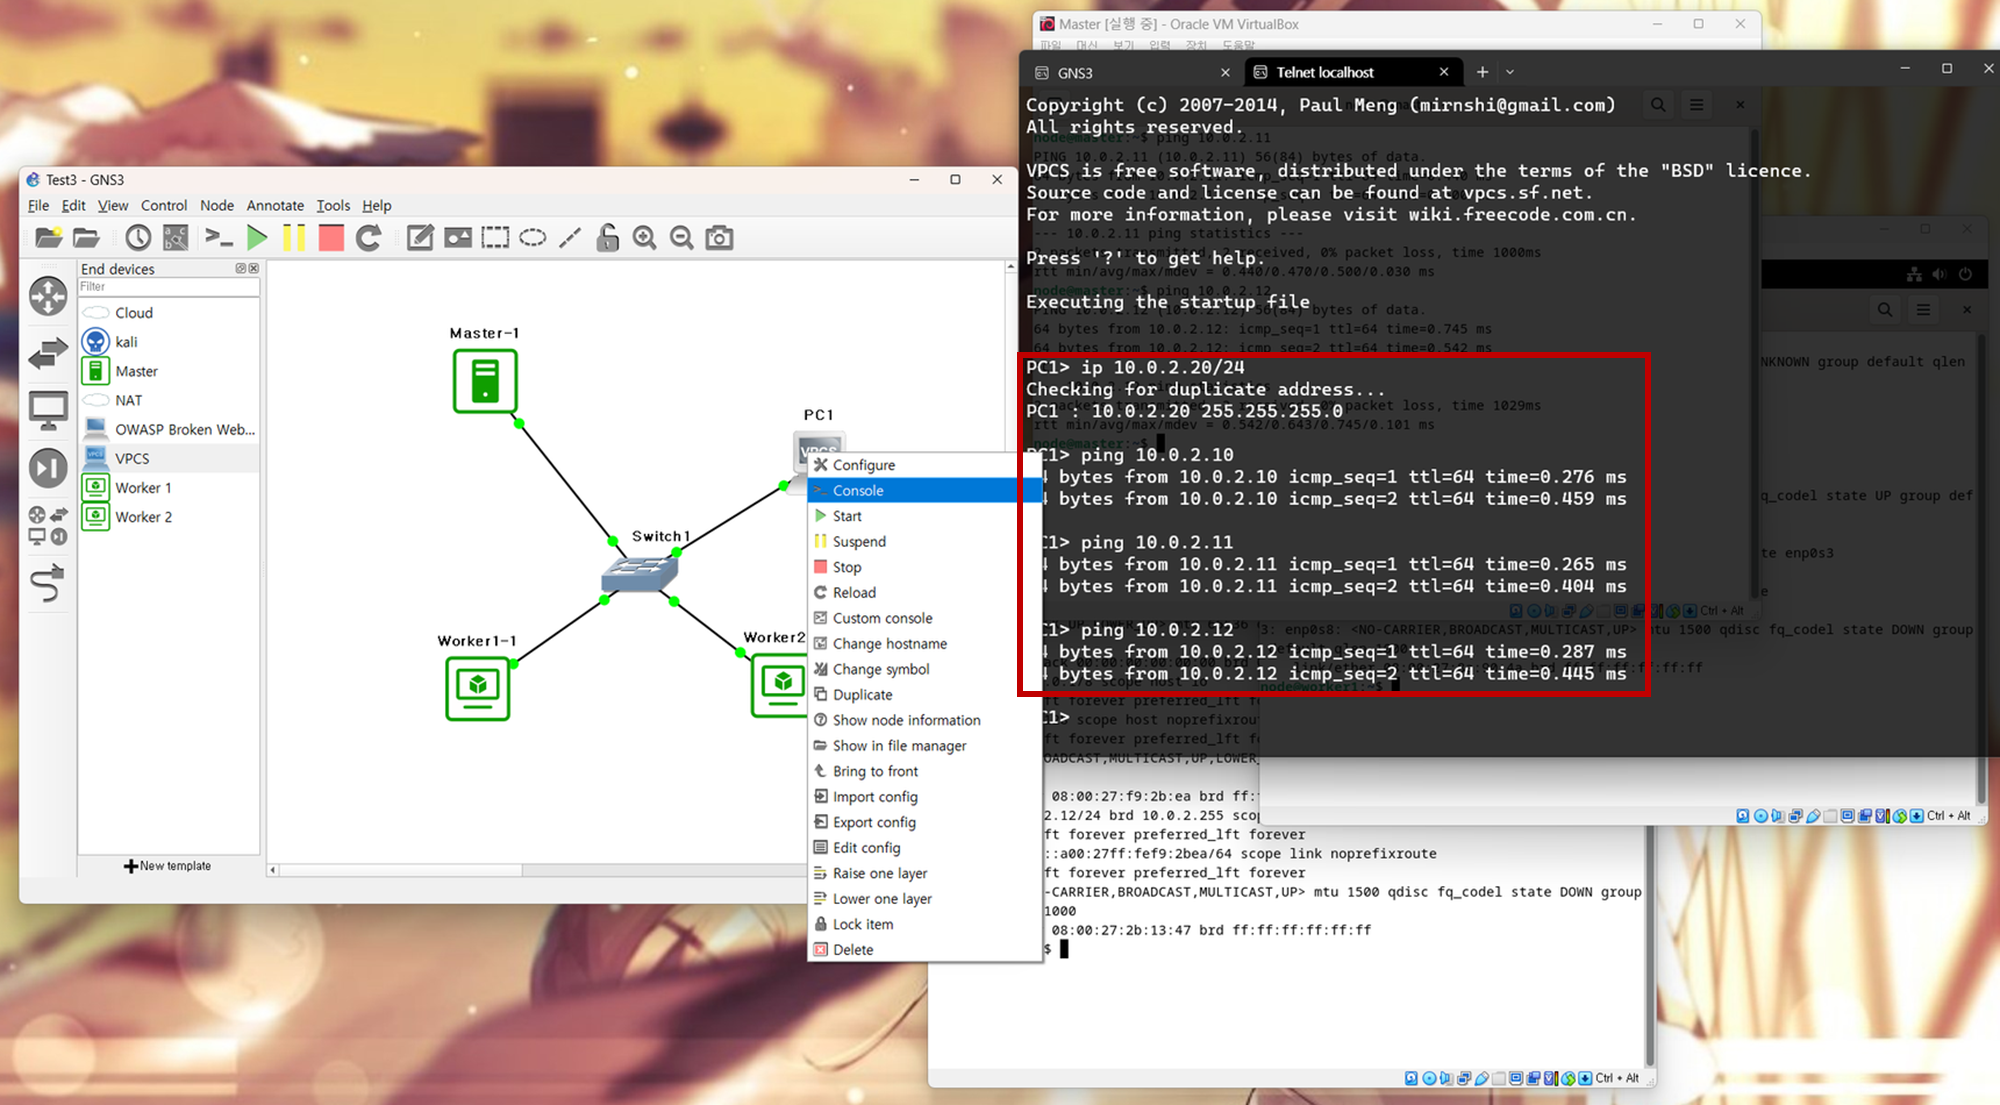Image resolution: width=2000 pixels, height=1105 pixels.
Task: Select Master in the End devices list
Action: point(169,371)
